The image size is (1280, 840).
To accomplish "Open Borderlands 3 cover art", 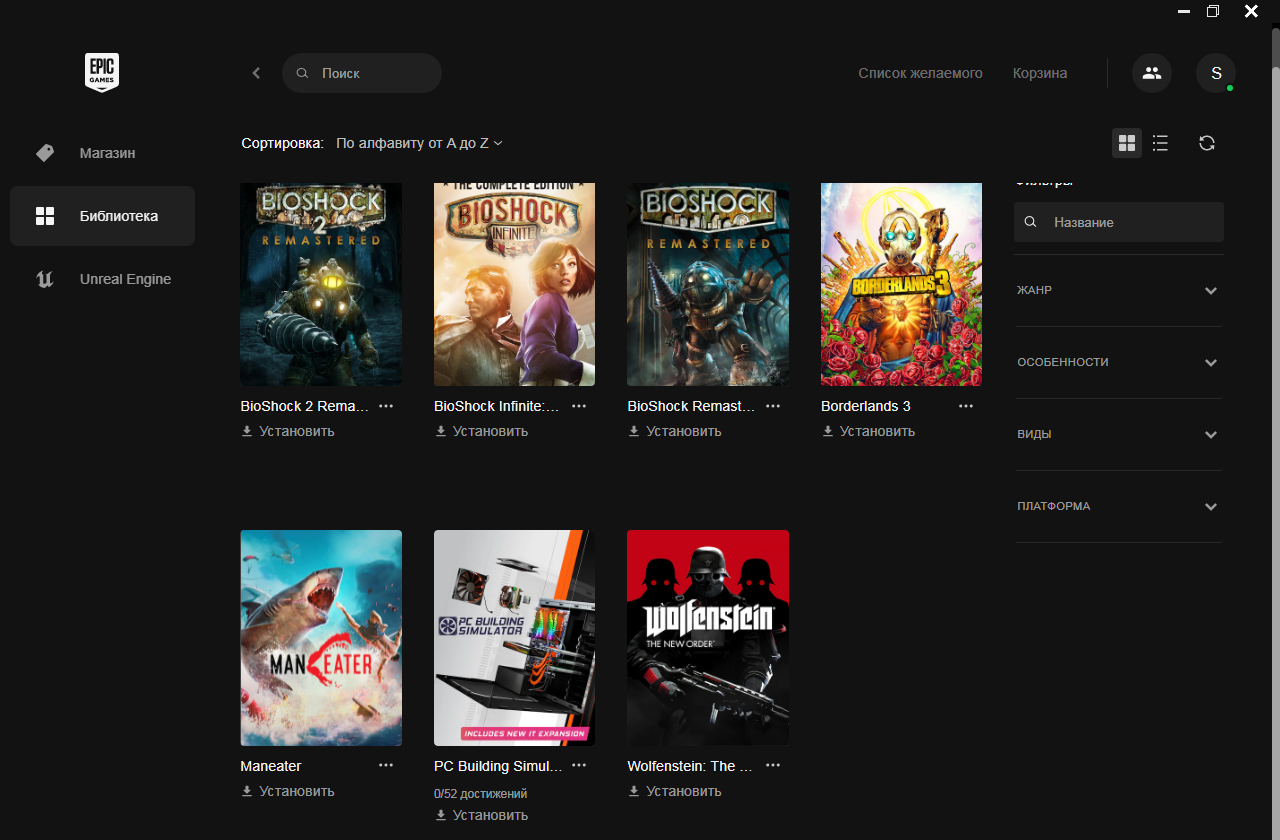I will point(901,284).
